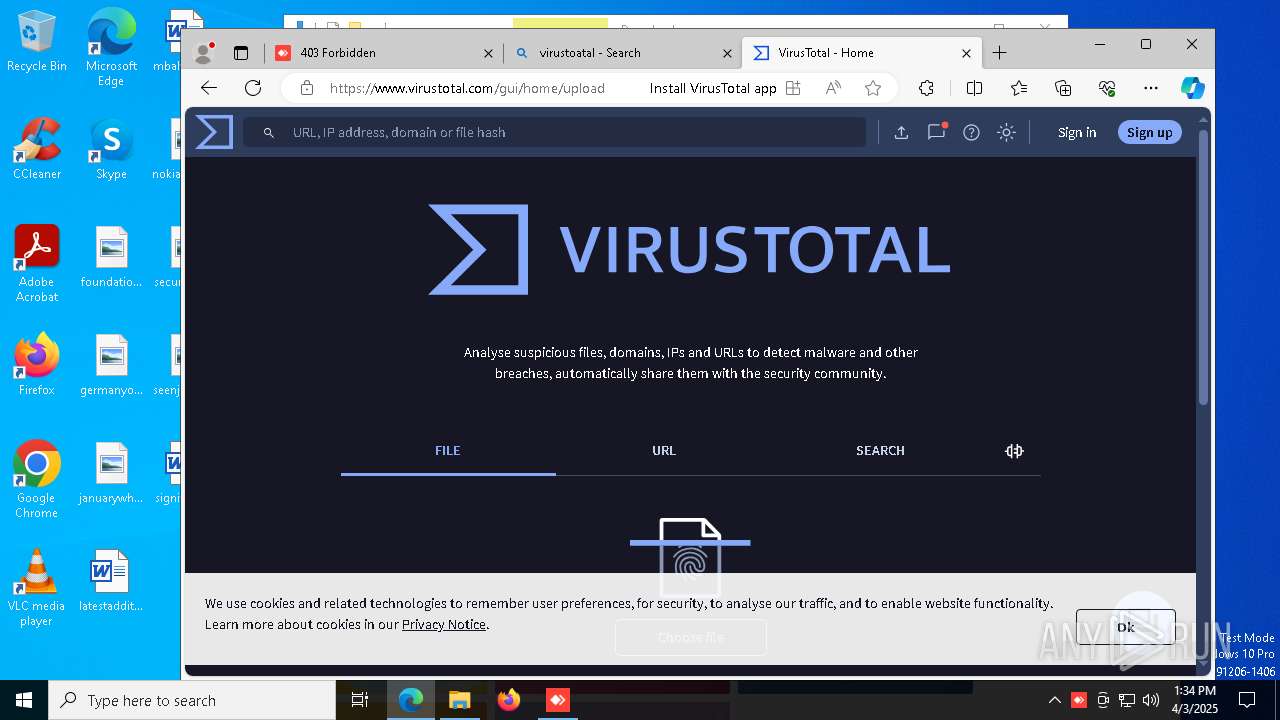Select the URL tab

click(664, 451)
